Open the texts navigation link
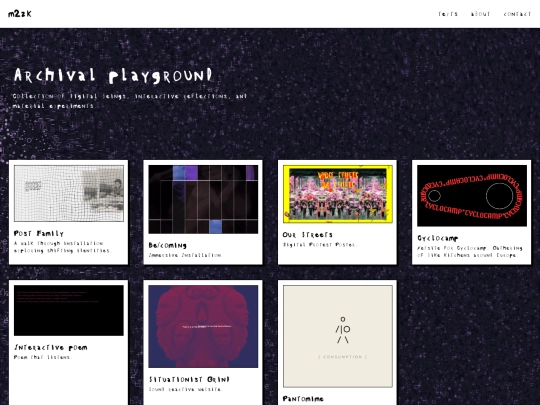This screenshot has height=405, width=540. tap(448, 14)
